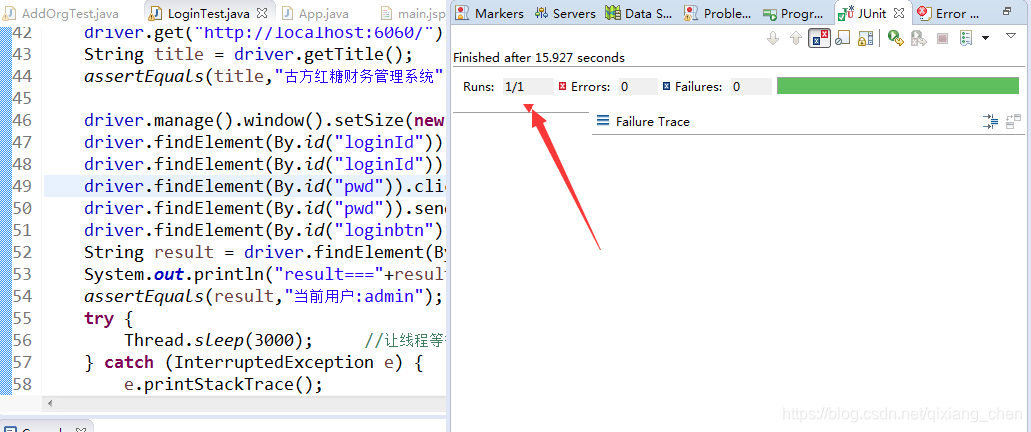Click the Runs count field showing 1/1
Image resolution: width=1031 pixels, height=432 pixels.
[x=529, y=86]
